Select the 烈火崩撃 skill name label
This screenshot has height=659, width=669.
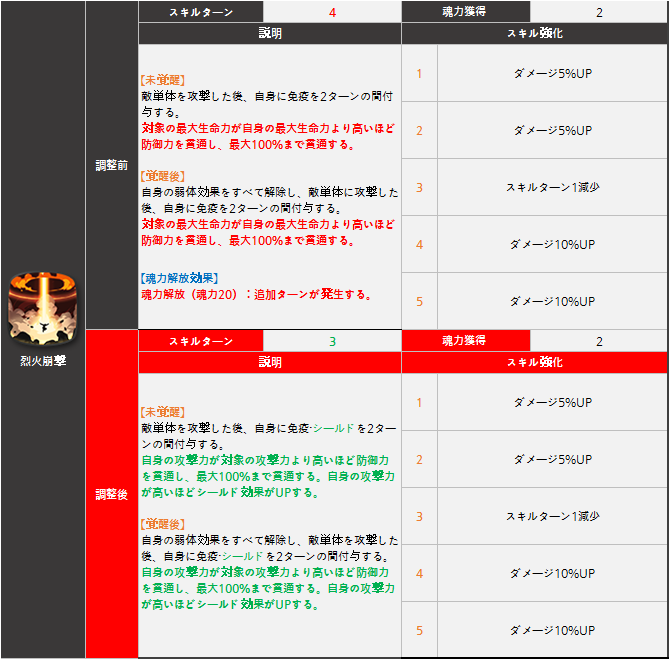click(43, 361)
